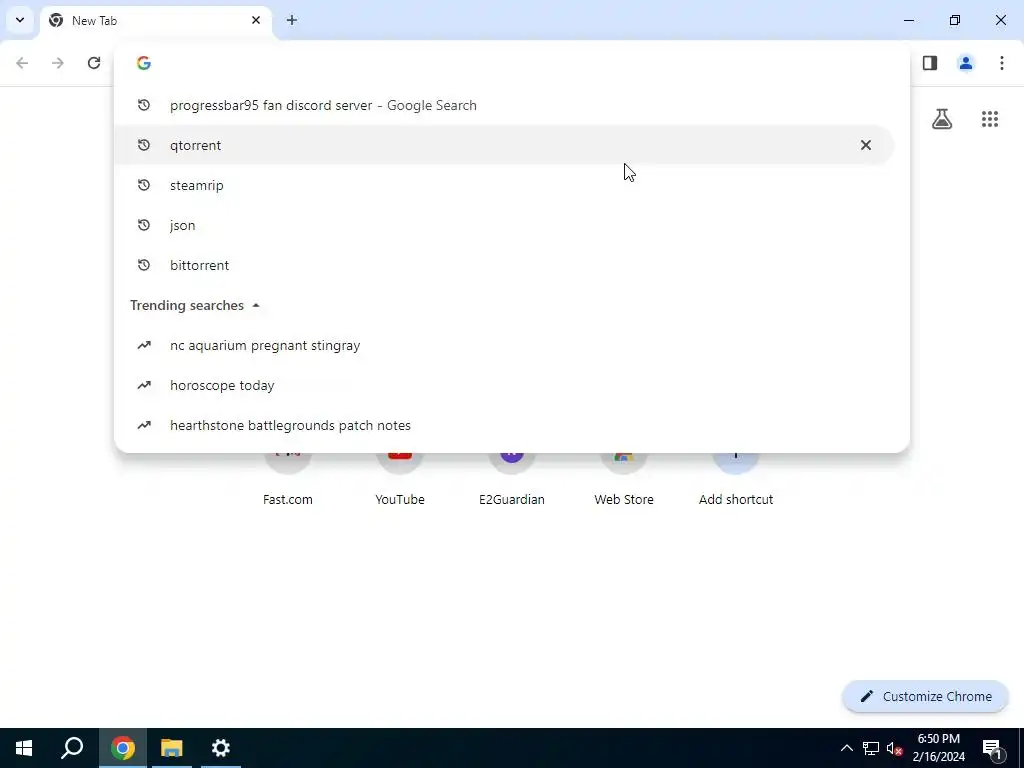Image resolution: width=1024 pixels, height=768 pixels.
Task: Open hearthstone battlegrounds patch notes trend
Action: (x=504, y=425)
